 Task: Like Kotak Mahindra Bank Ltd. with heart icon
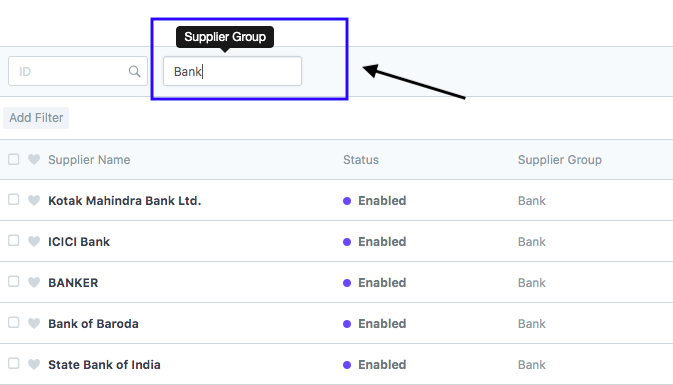click(x=34, y=200)
